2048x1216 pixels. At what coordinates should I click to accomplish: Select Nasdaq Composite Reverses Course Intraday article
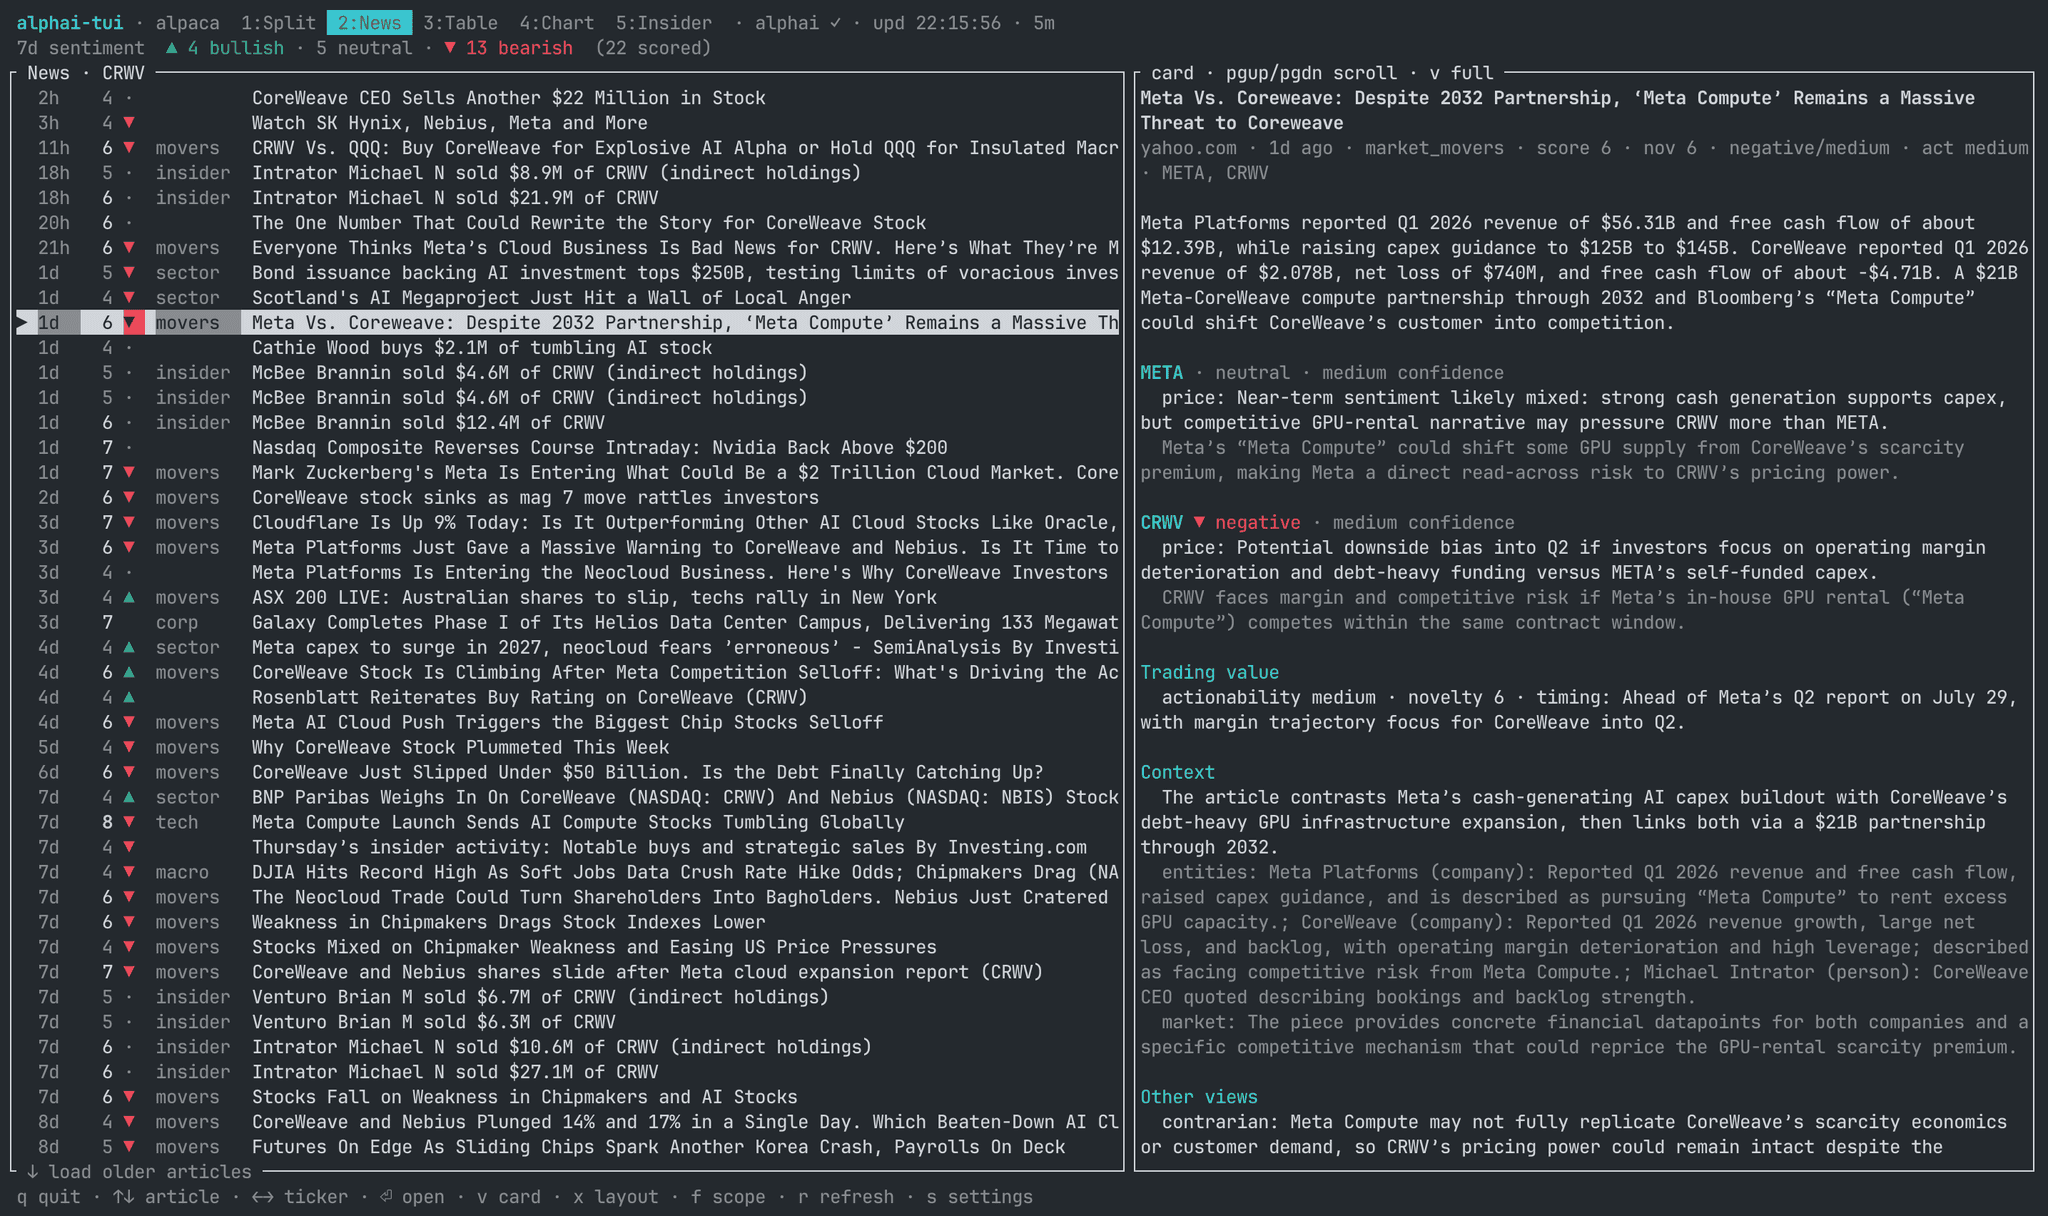pyautogui.click(x=568, y=448)
